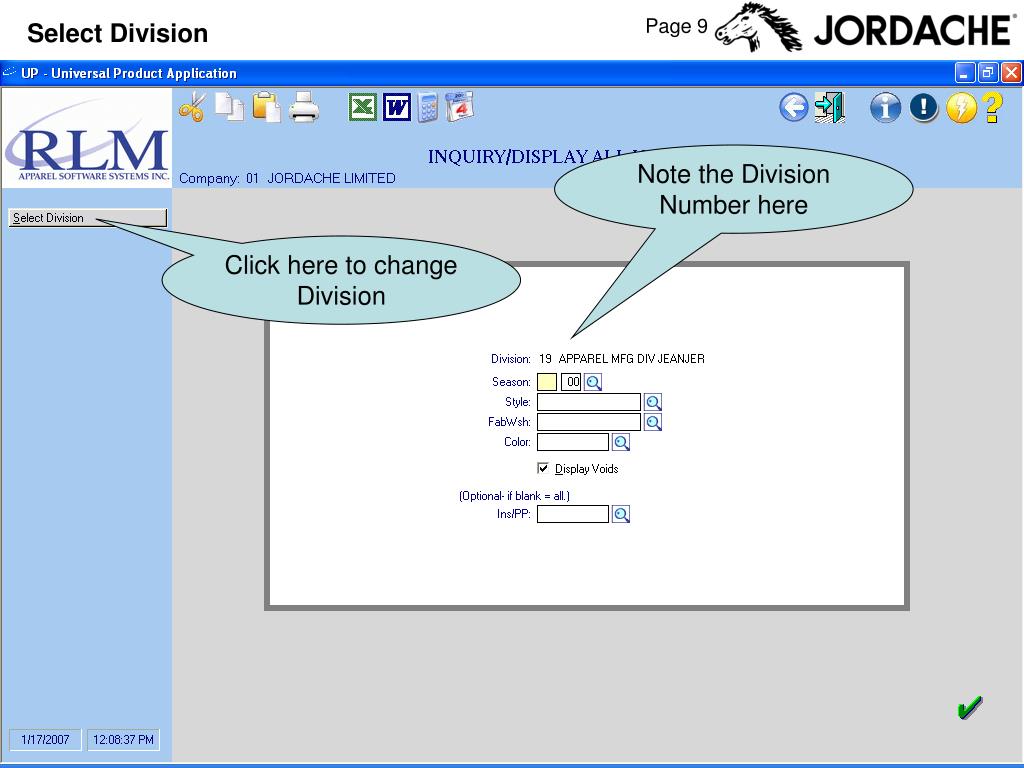Open the Word export icon
This screenshot has width=1024, height=768.
coord(397,107)
